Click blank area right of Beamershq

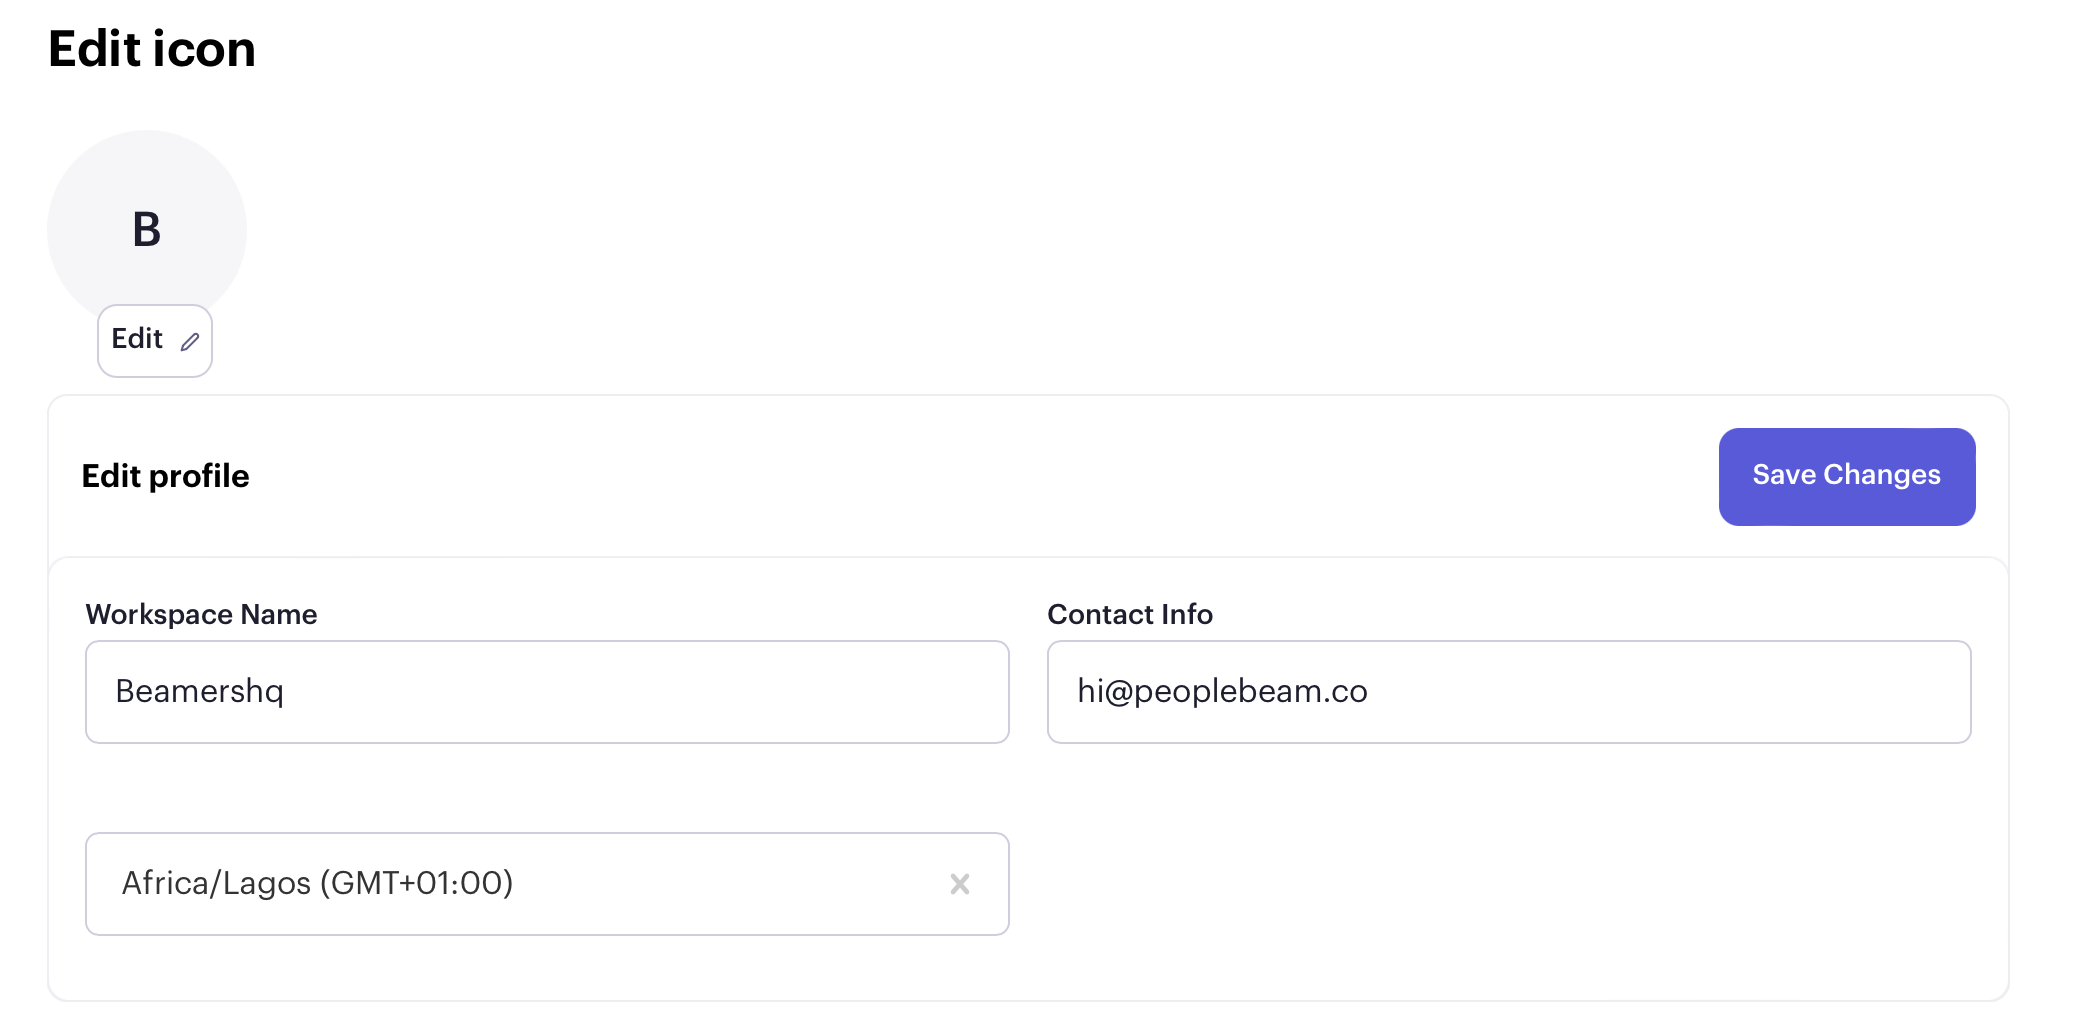(640, 692)
